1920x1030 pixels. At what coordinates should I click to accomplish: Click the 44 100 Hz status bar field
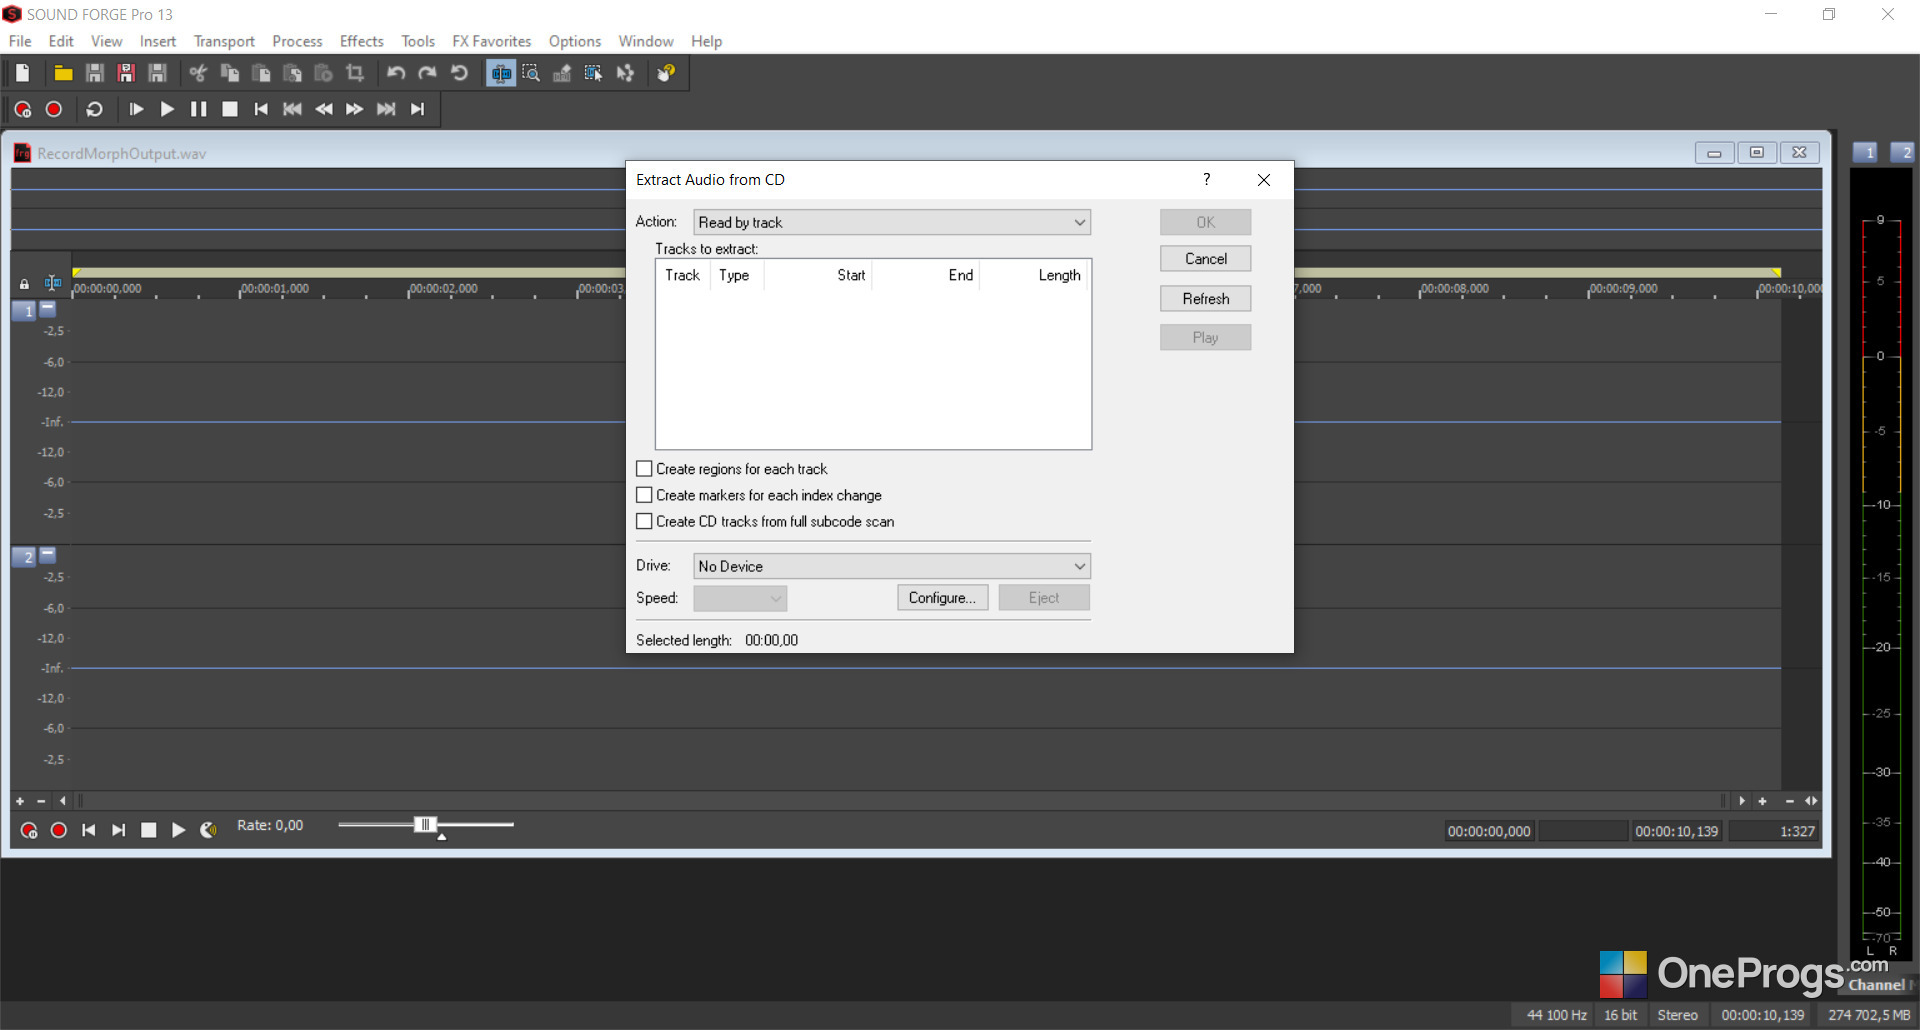[x=1556, y=1015]
